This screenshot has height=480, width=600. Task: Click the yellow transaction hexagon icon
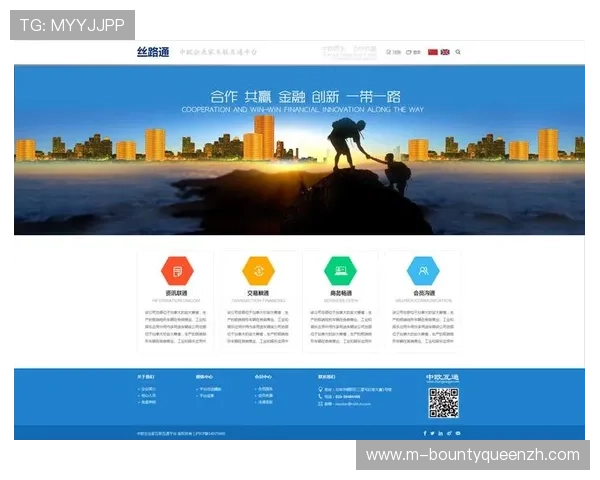259,271
